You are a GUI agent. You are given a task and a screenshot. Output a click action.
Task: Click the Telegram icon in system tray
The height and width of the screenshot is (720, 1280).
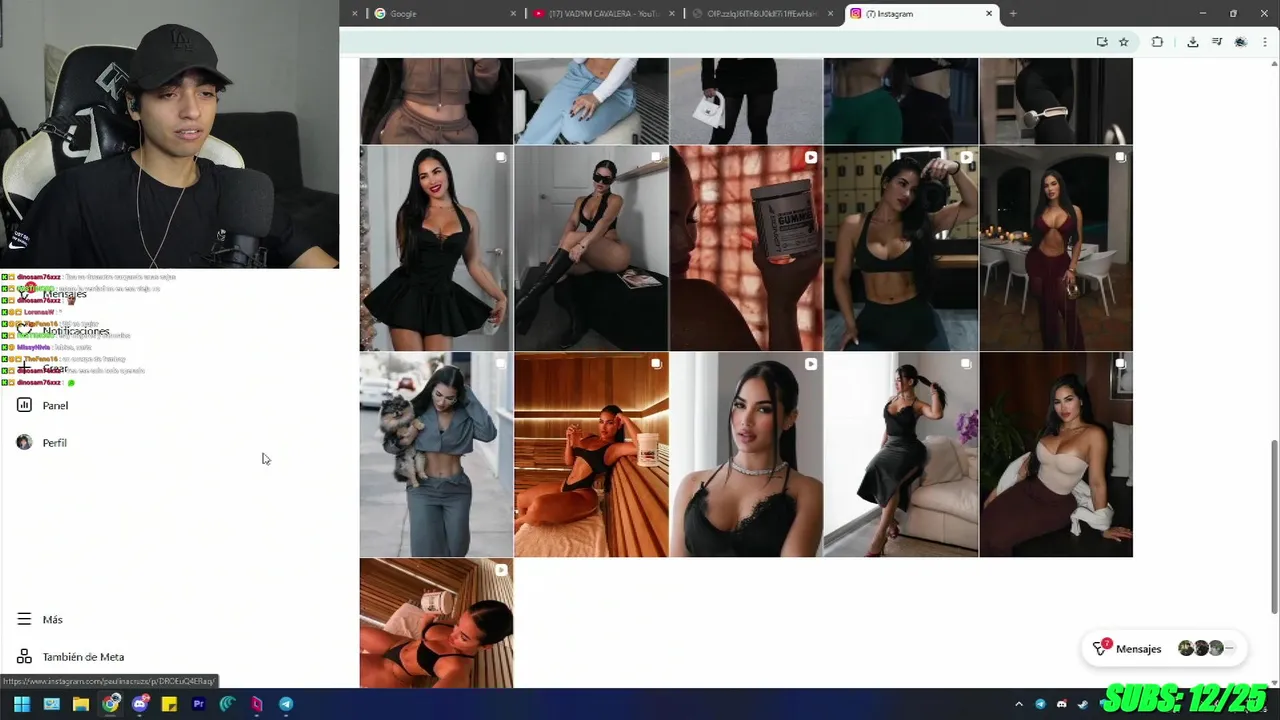point(1040,704)
